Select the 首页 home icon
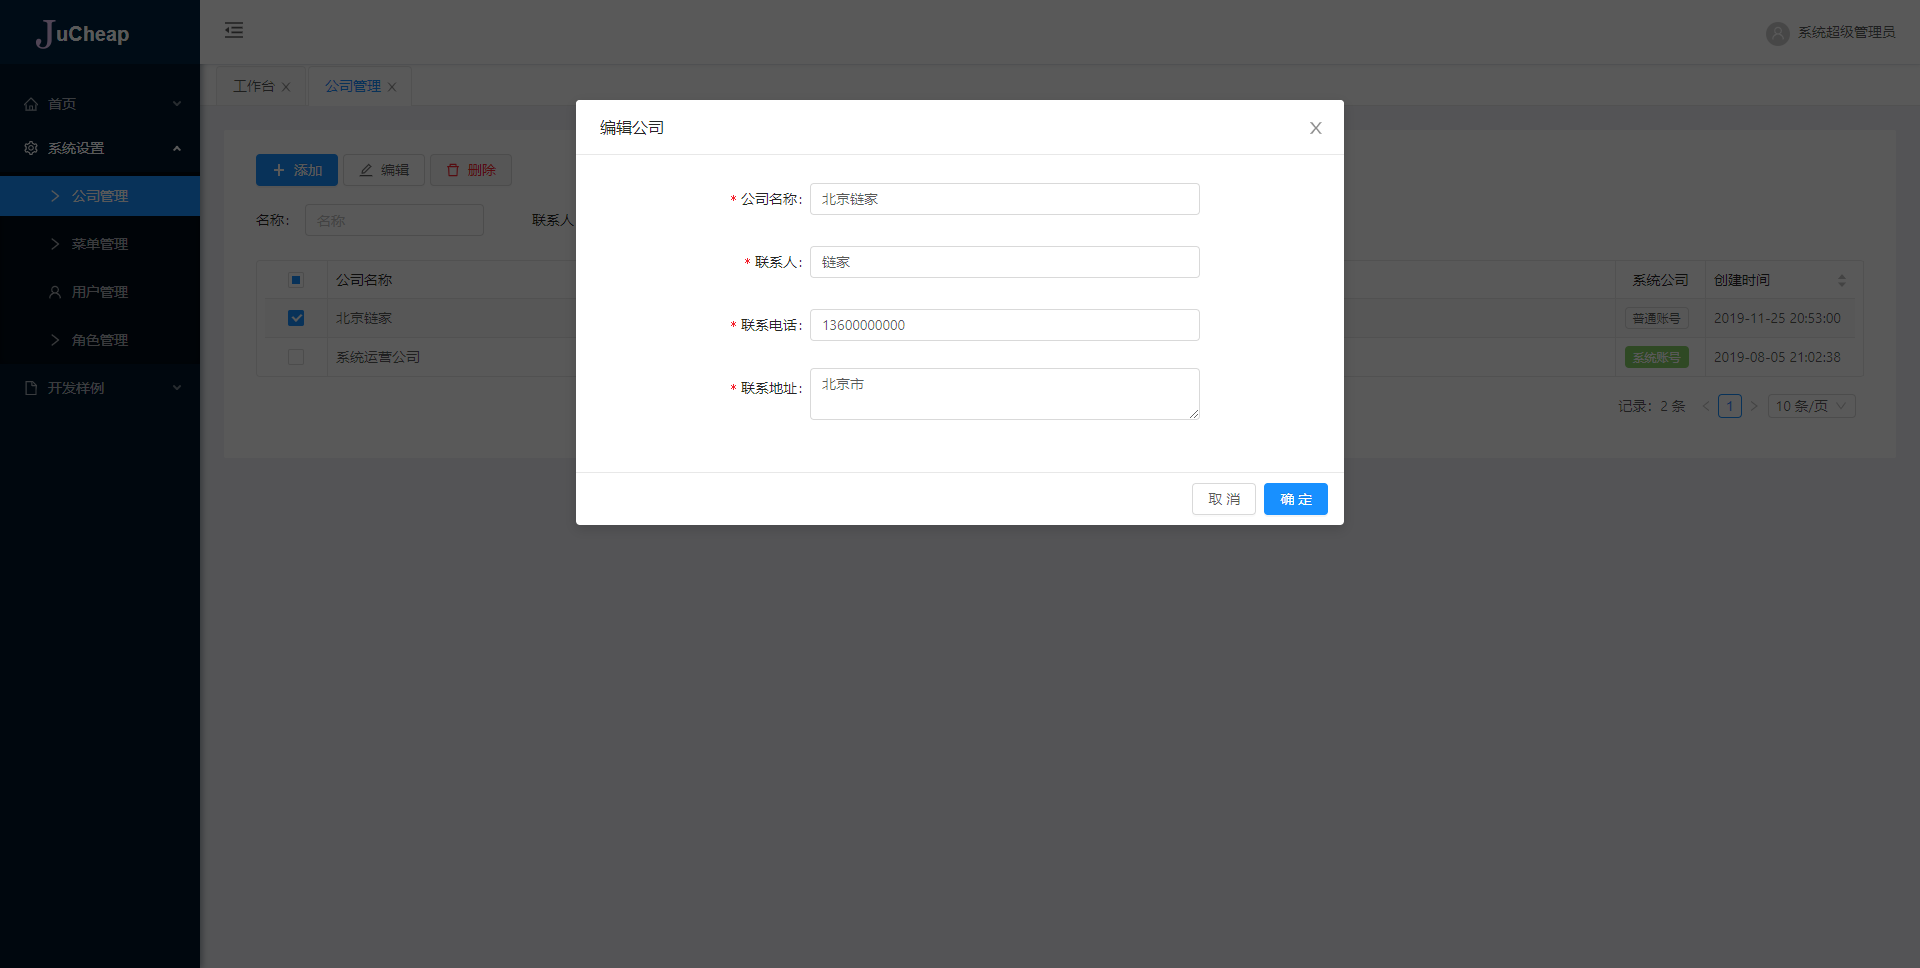 coord(29,104)
